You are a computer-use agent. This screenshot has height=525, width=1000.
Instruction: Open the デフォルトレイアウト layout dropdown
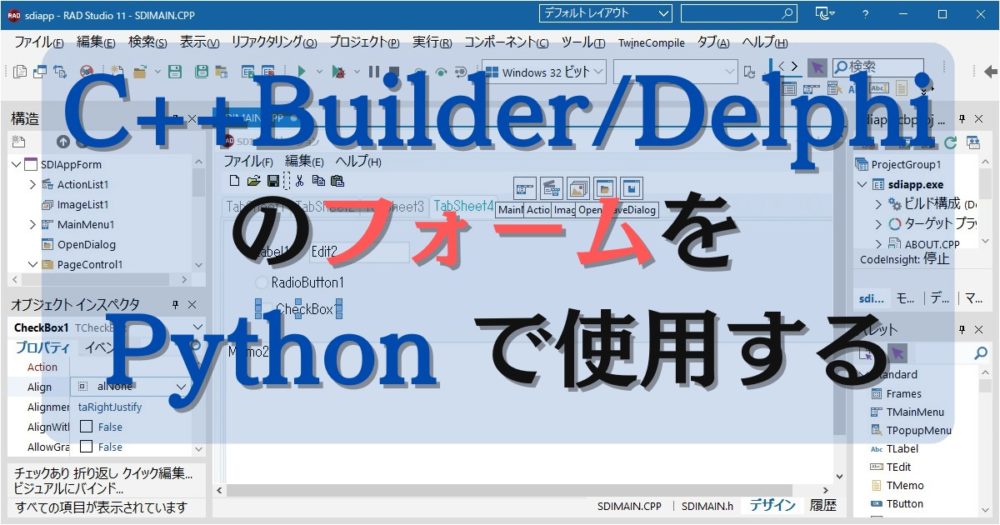[605, 13]
